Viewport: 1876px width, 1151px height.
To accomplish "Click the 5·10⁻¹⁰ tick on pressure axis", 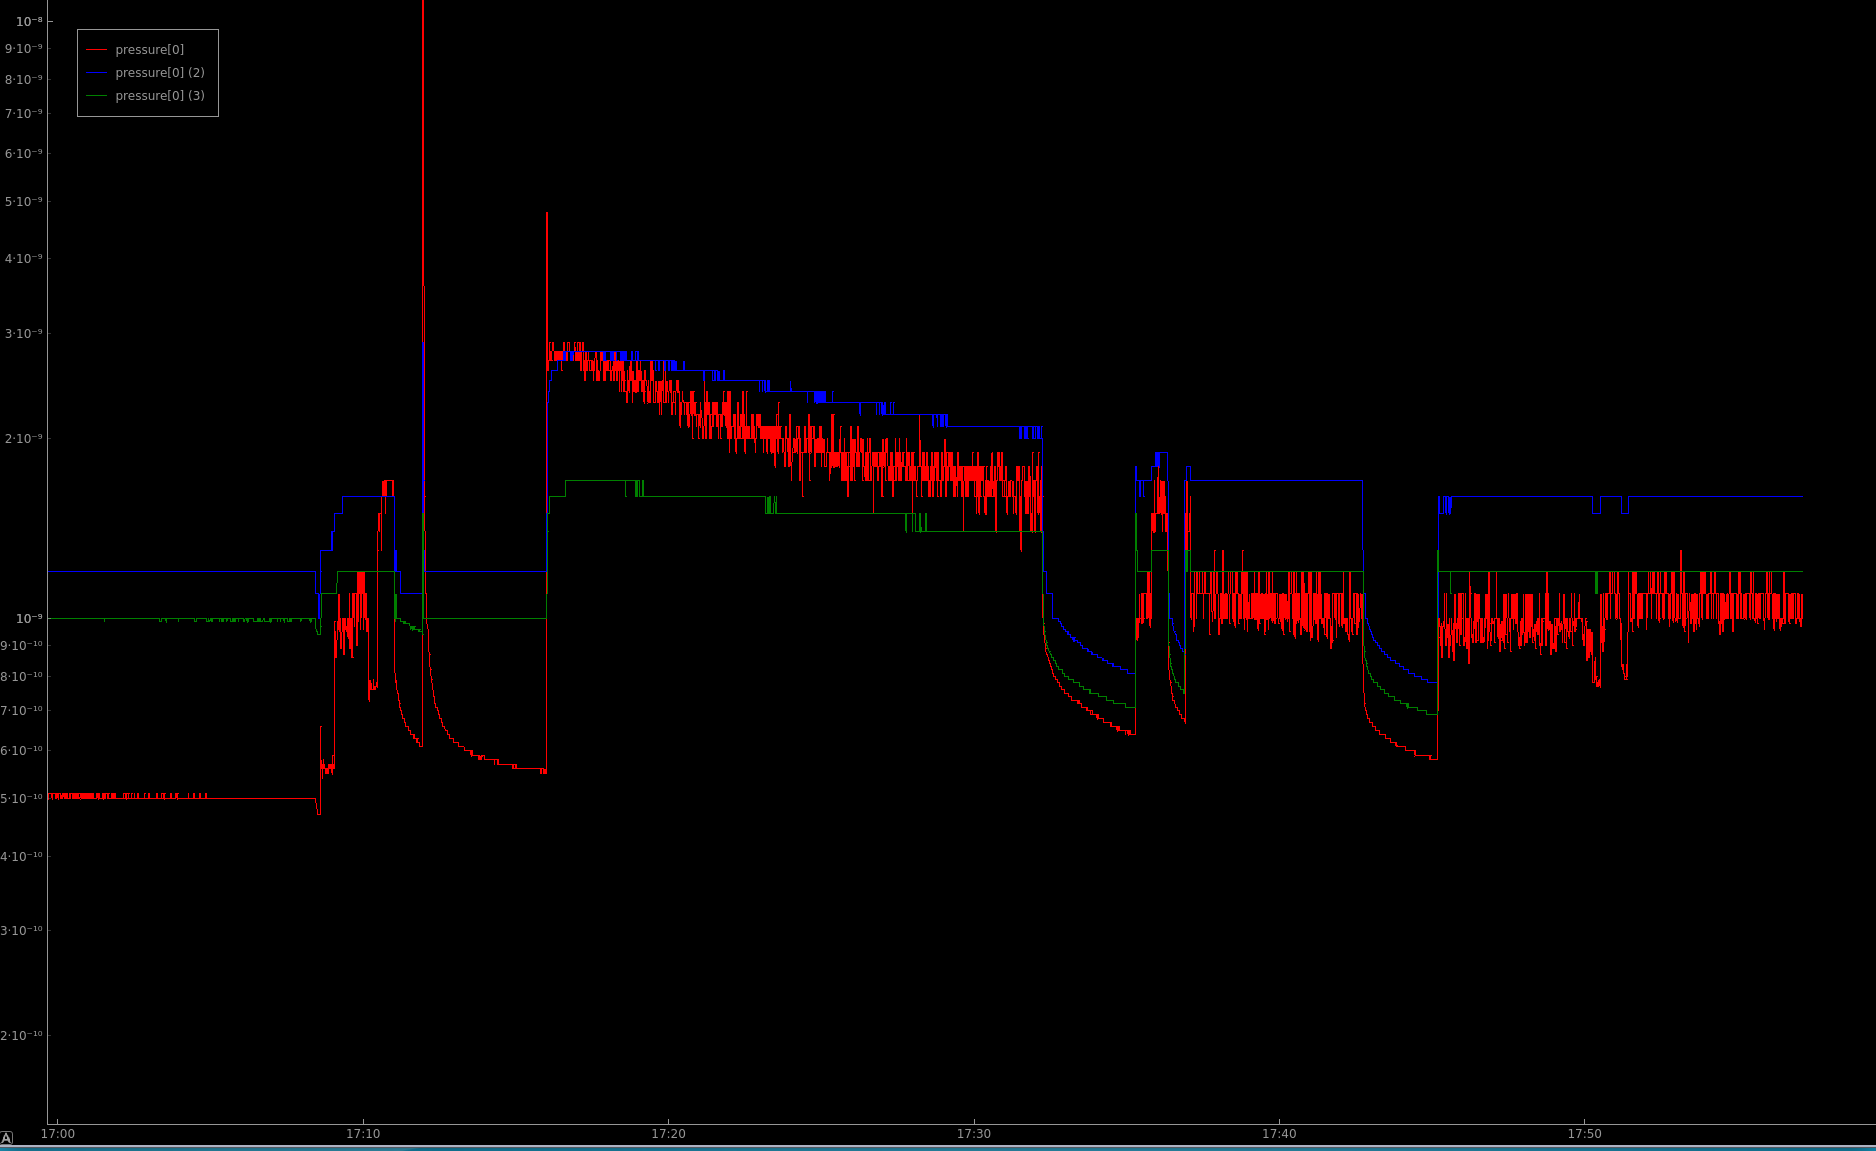I will (x=22, y=799).
